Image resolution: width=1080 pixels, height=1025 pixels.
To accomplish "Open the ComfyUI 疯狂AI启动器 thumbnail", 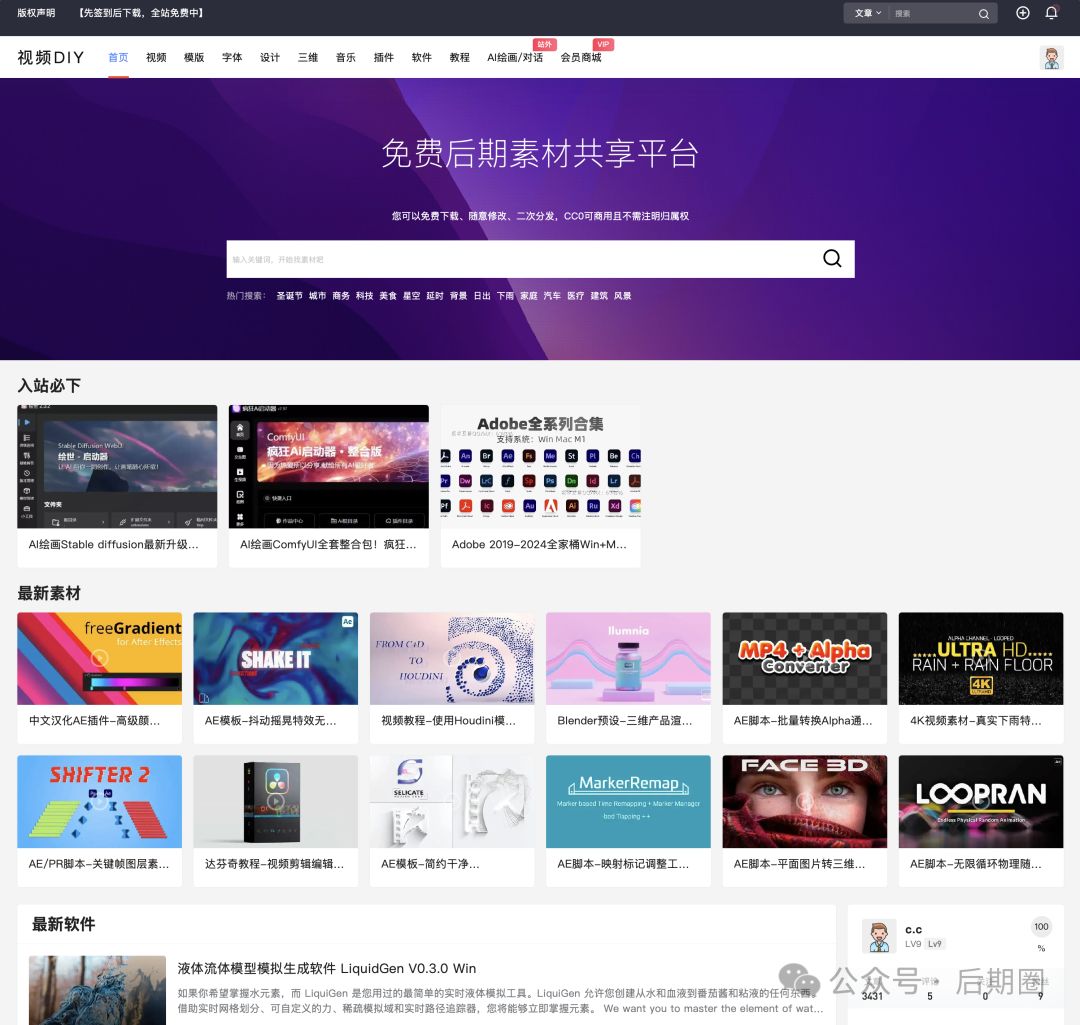I will point(329,466).
